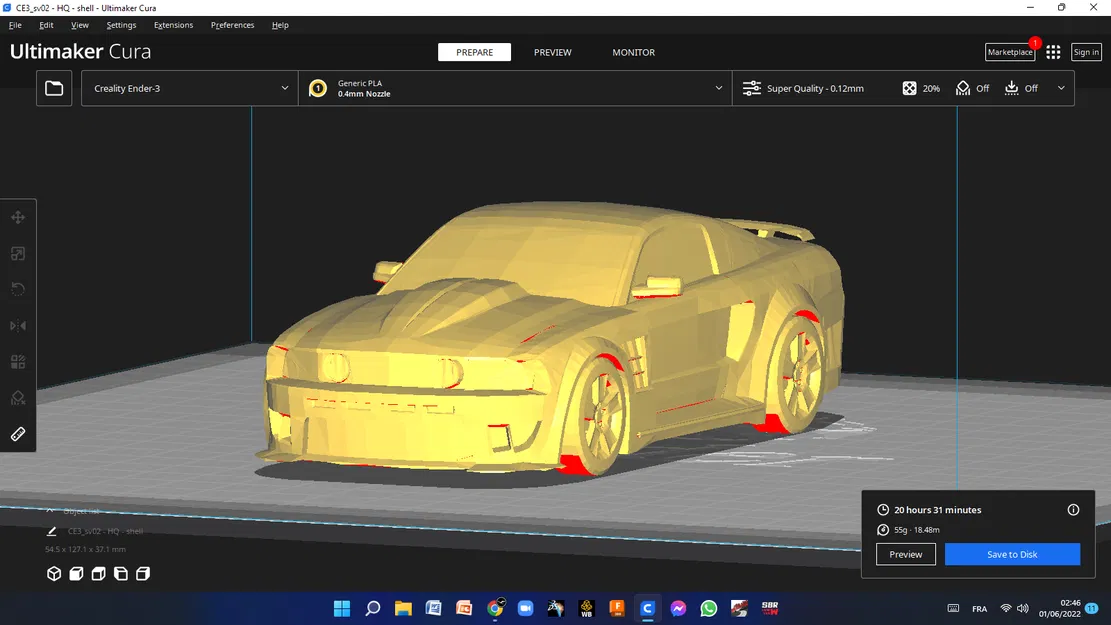Select the Rotate tool
This screenshot has width=1111, height=625.
pos(17,289)
